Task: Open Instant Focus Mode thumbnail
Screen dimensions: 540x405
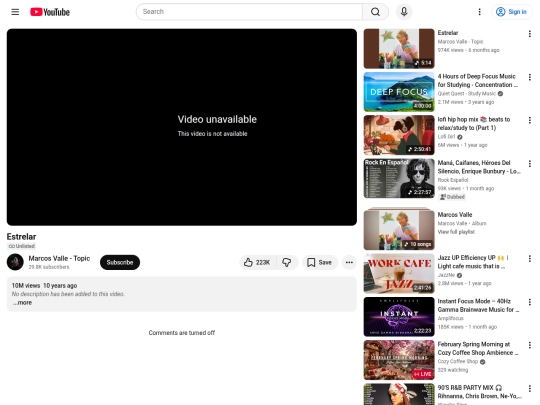Action: click(x=399, y=317)
